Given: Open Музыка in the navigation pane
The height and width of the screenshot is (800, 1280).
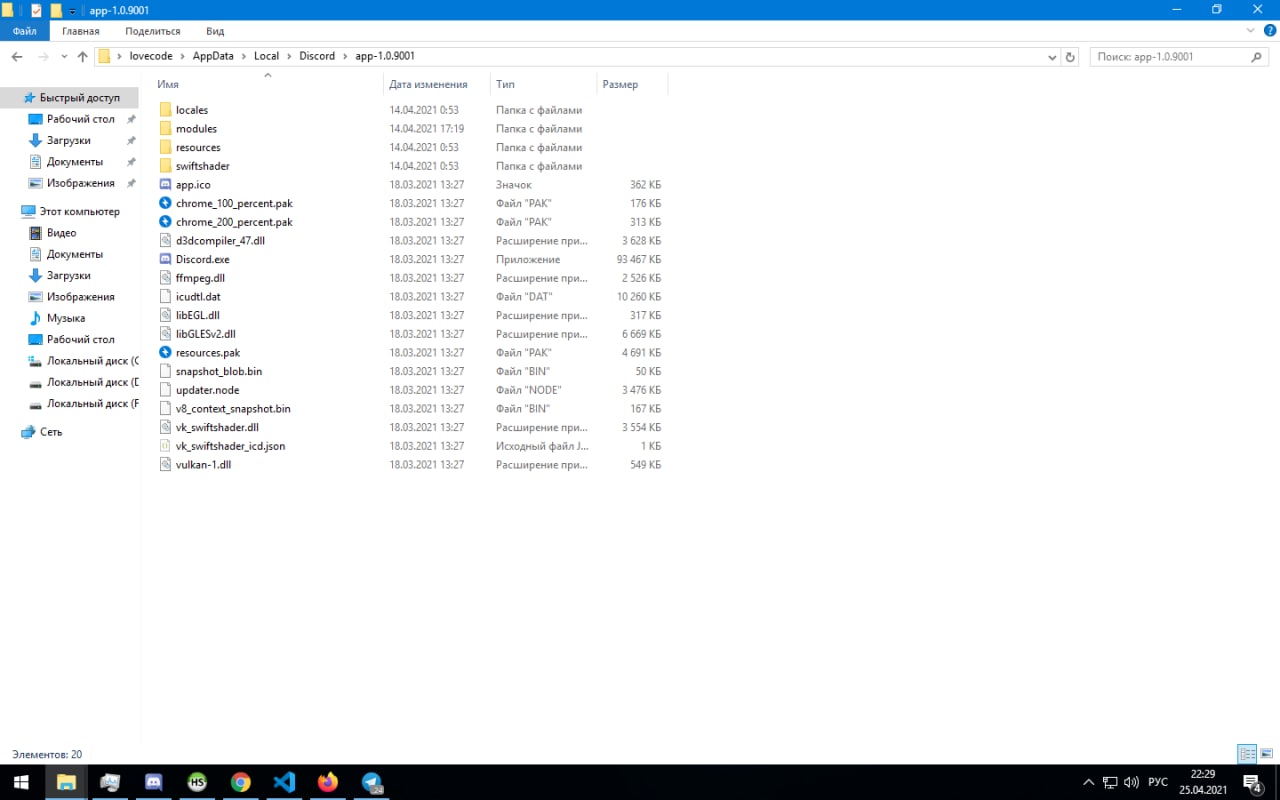Looking at the screenshot, I should 66,318.
